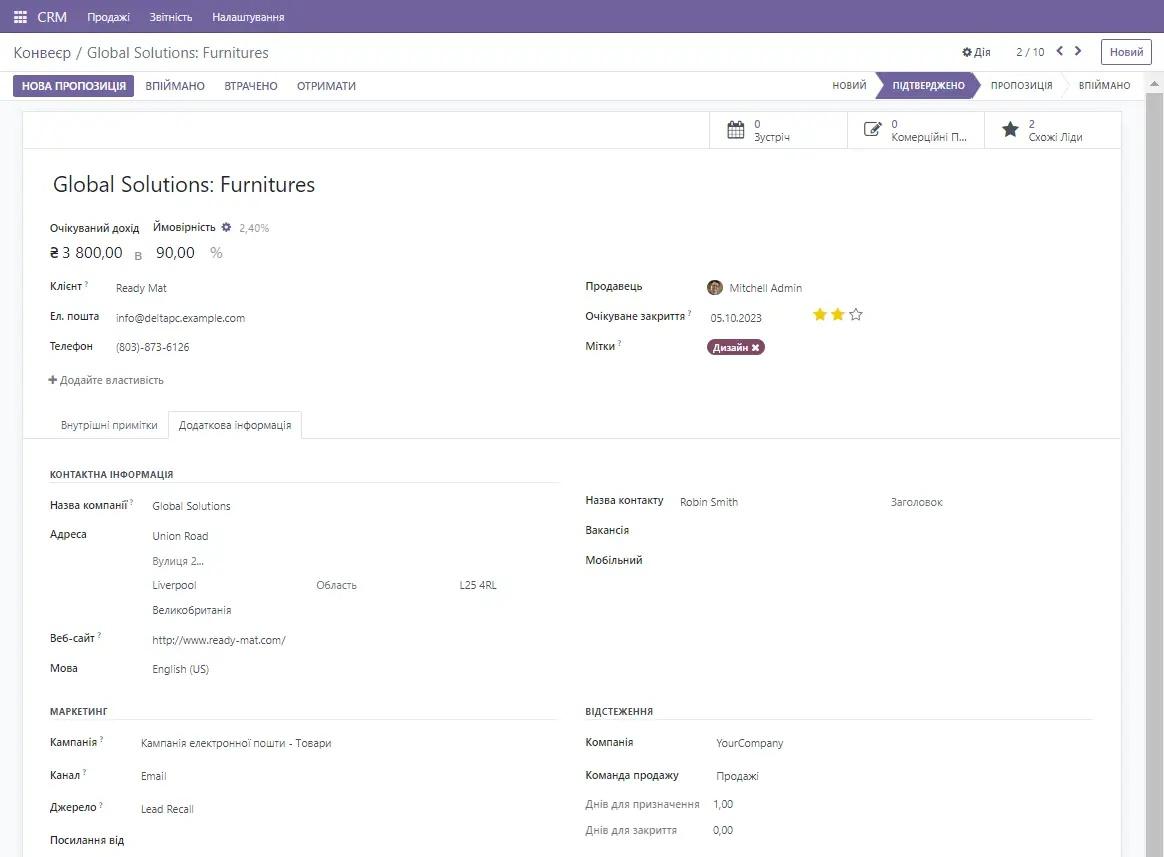Click the star icon on Схожі Ліди button
The width and height of the screenshot is (1164, 857).
[x=1009, y=129]
